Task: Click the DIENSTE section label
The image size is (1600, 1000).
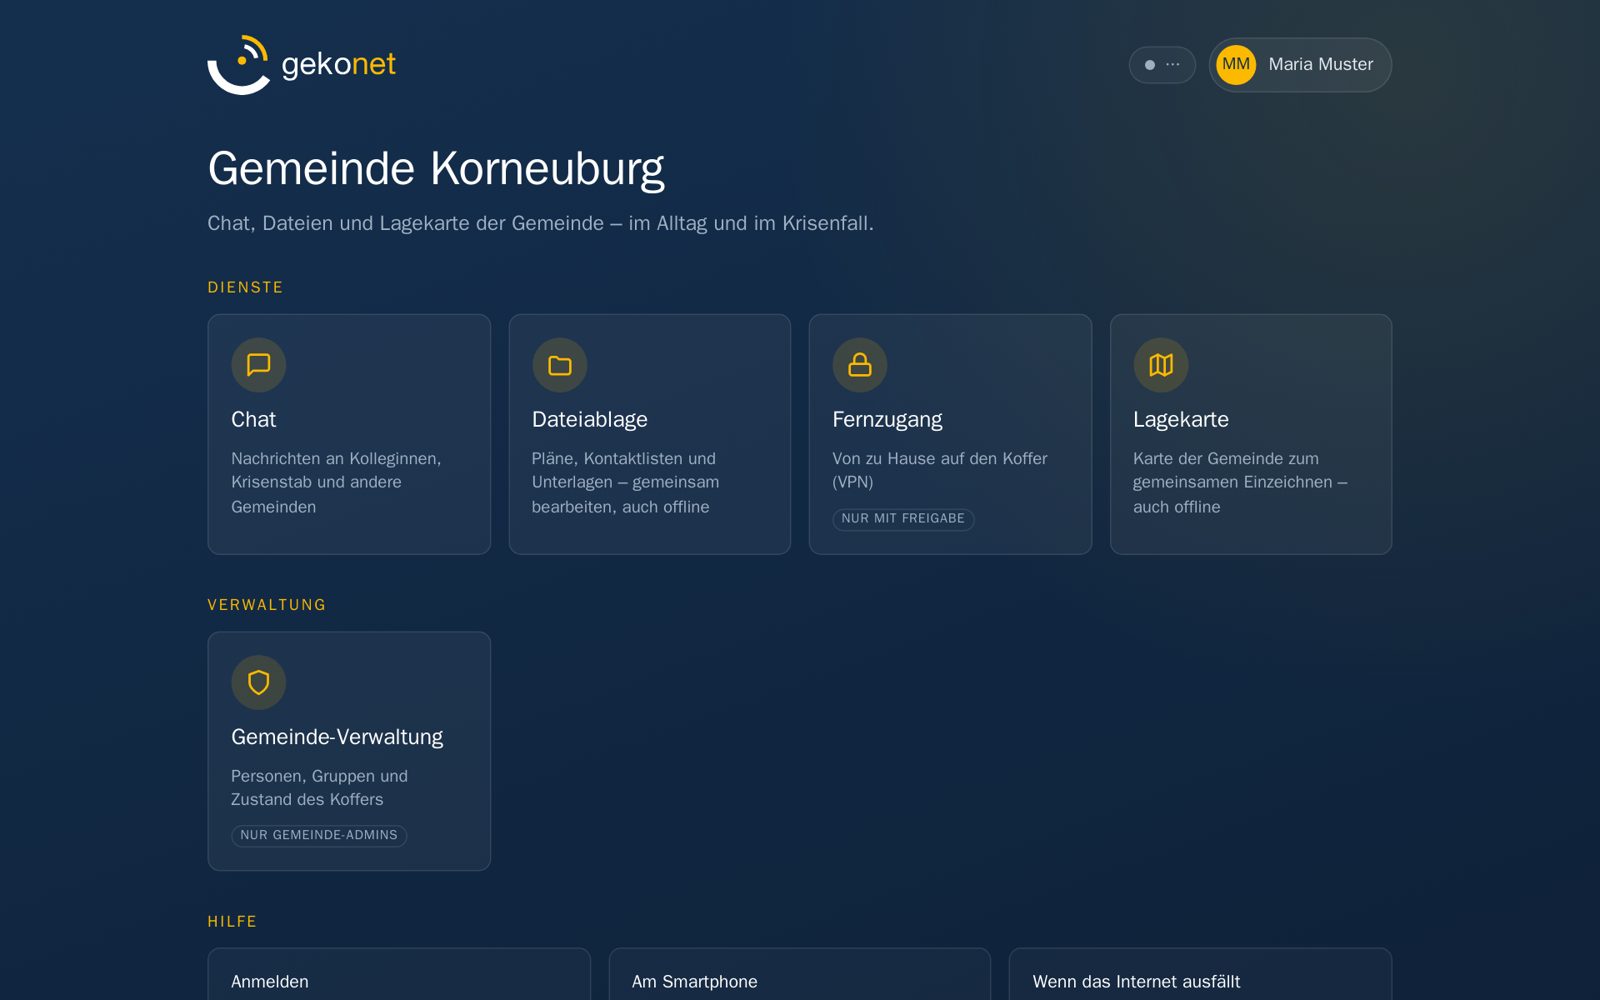Action: click(x=245, y=288)
